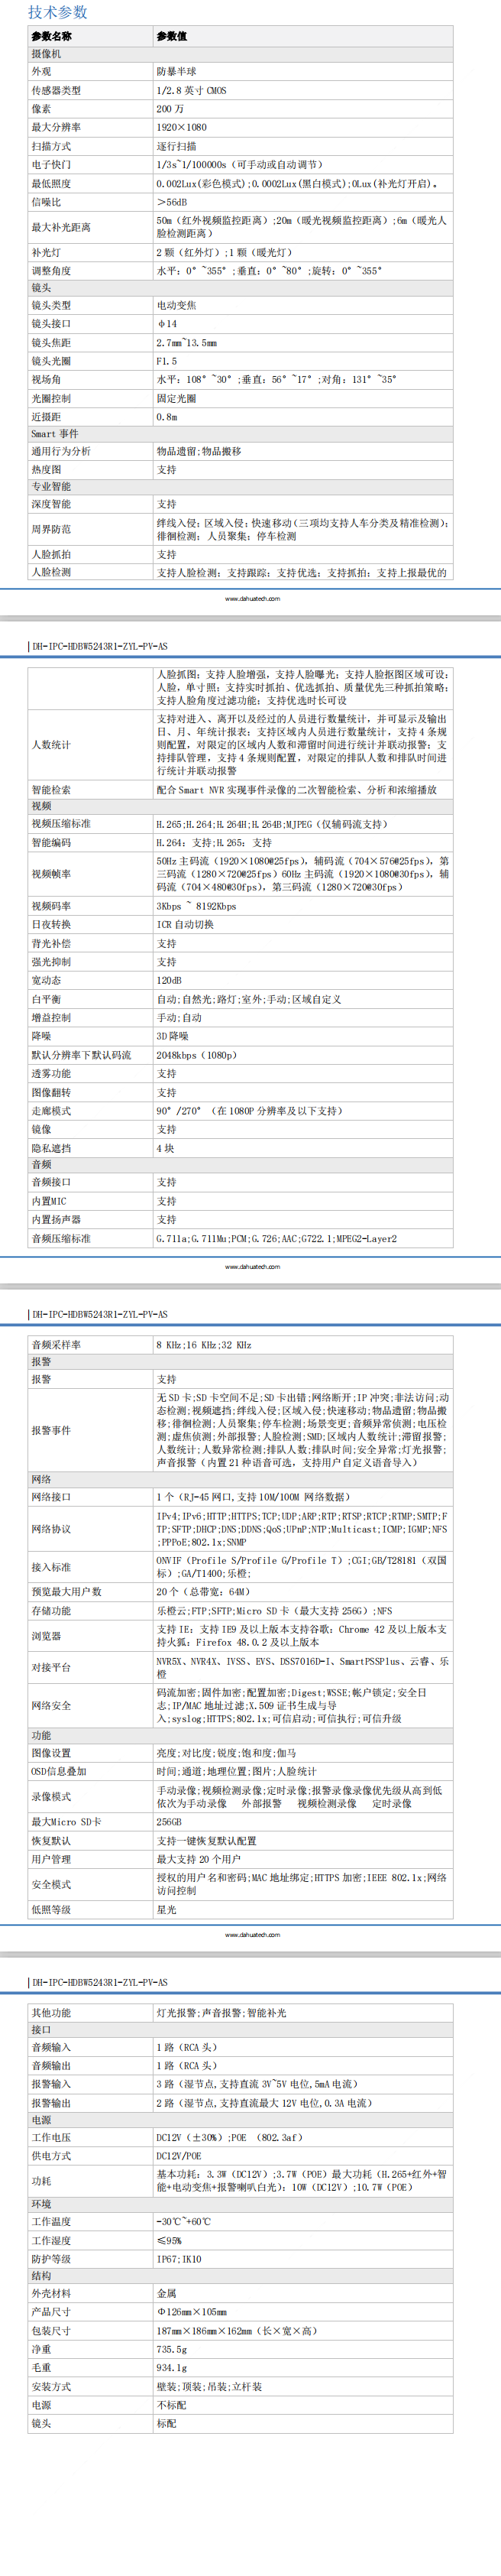Click the "最低照度" row label

coord(51,184)
